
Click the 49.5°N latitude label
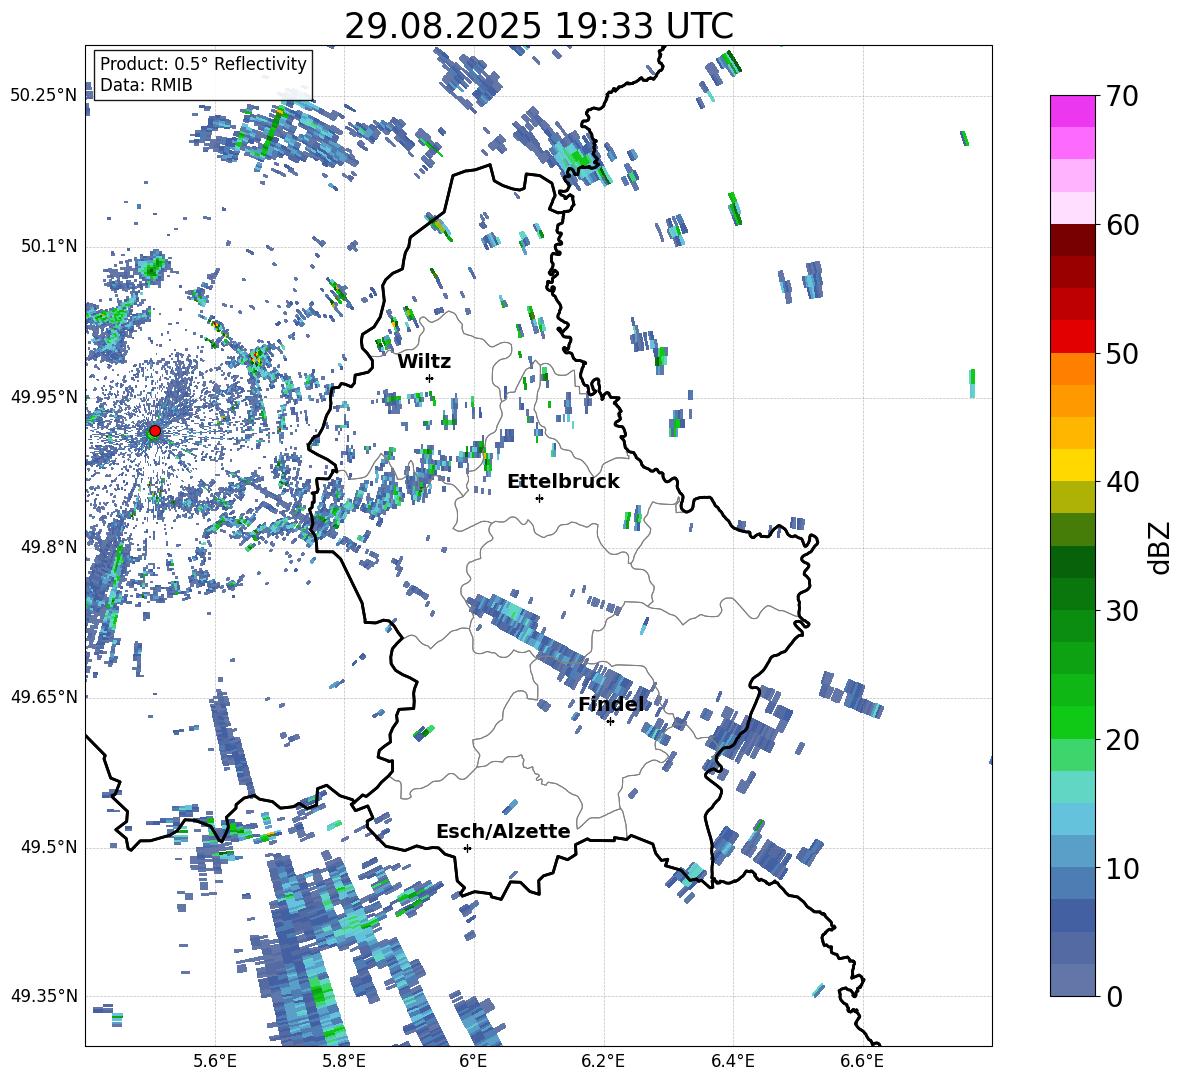click(48, 847)
